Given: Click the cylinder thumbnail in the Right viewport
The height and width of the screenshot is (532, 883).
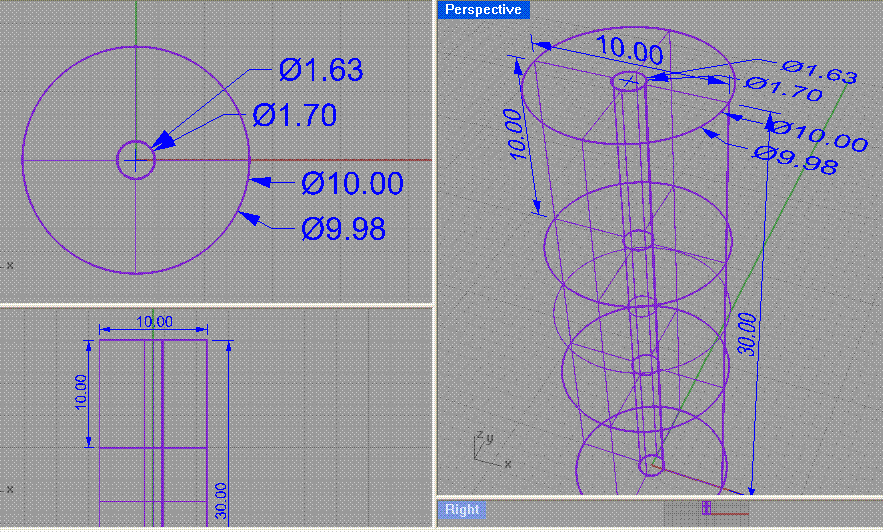Looking at the screenshot, I should click(x=705, y=509).
